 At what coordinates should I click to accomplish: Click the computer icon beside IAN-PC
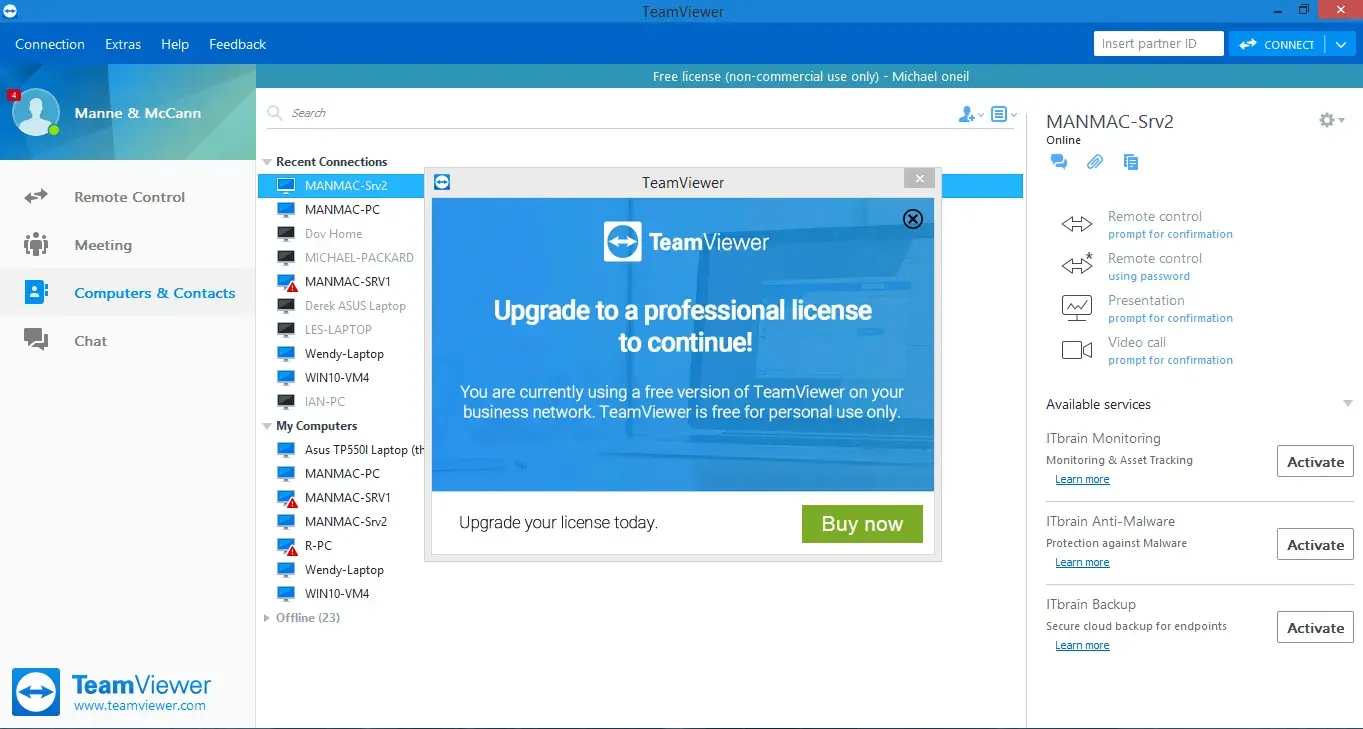[286, 402]
